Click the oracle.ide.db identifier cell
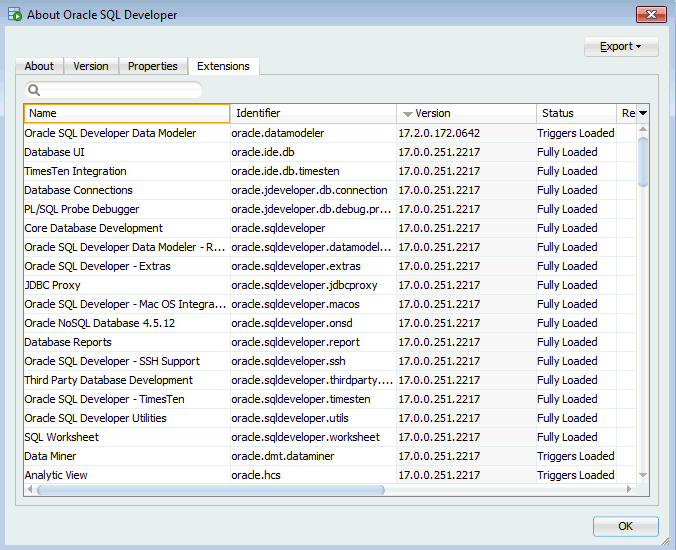Image resolution: width=676 pixels, height=550 pixels. click(x=313, y=152)
